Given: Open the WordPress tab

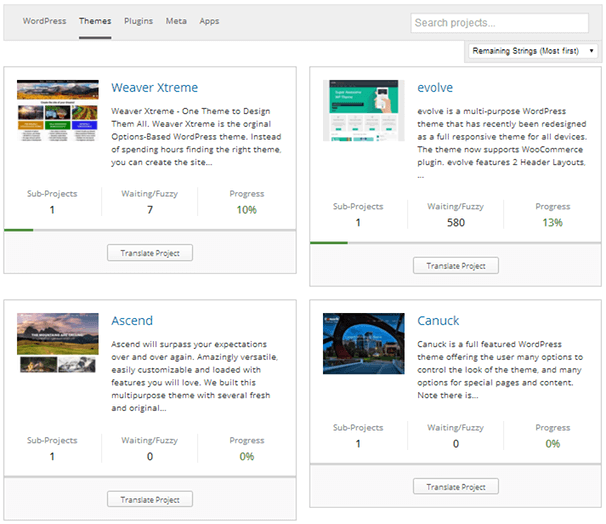Looking at the screenshot, I should tap(44, 21).
